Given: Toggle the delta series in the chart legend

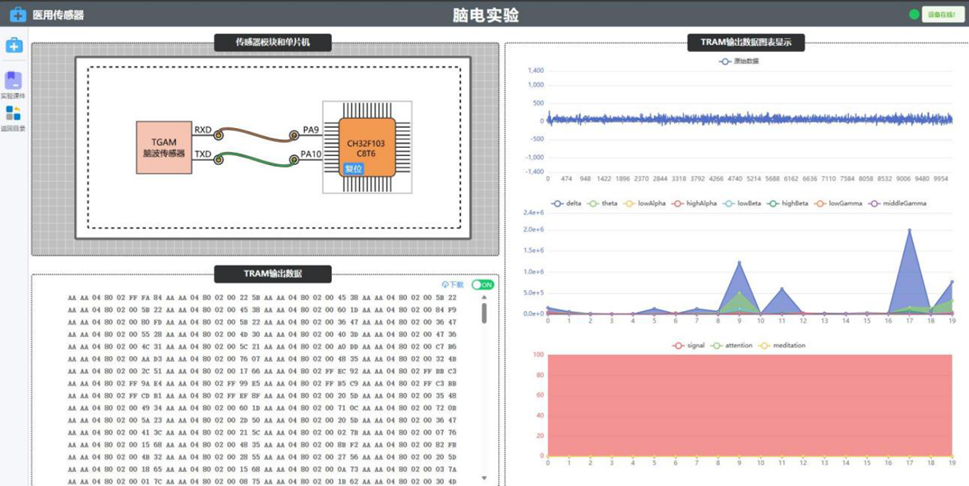Looking at the screenshot, I should coord(565,203).
